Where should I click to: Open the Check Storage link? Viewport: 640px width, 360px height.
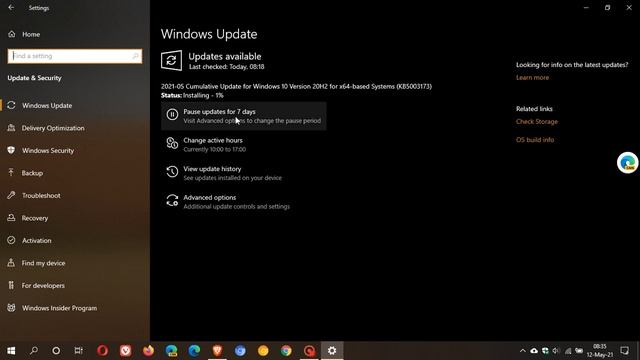pos(537,122)
